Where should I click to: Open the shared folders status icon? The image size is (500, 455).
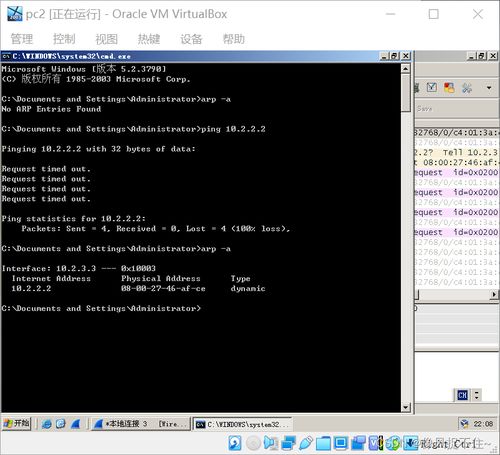pyautogui.click(x=323, y=443)
